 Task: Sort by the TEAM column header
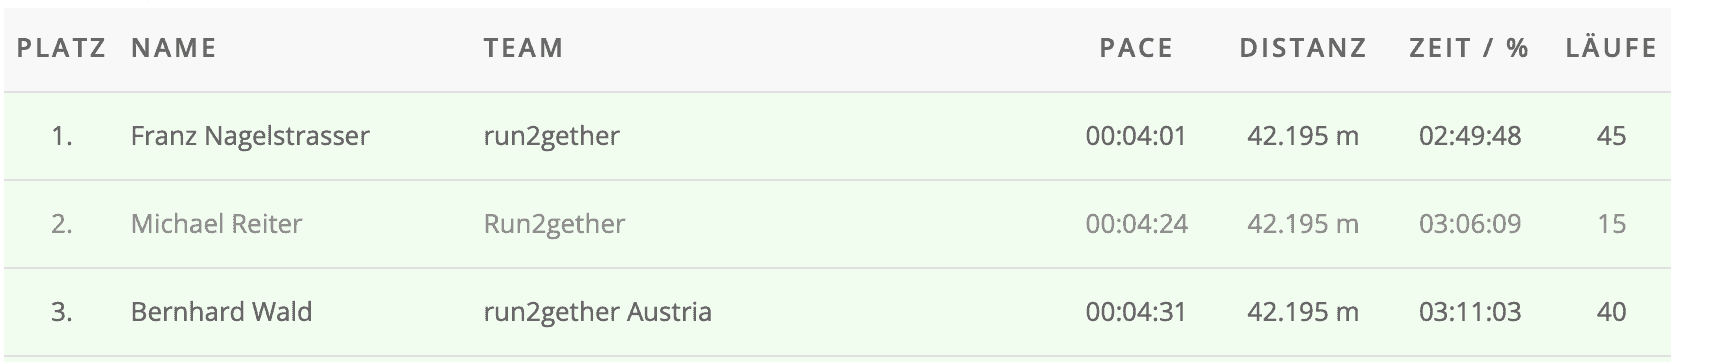524,48
